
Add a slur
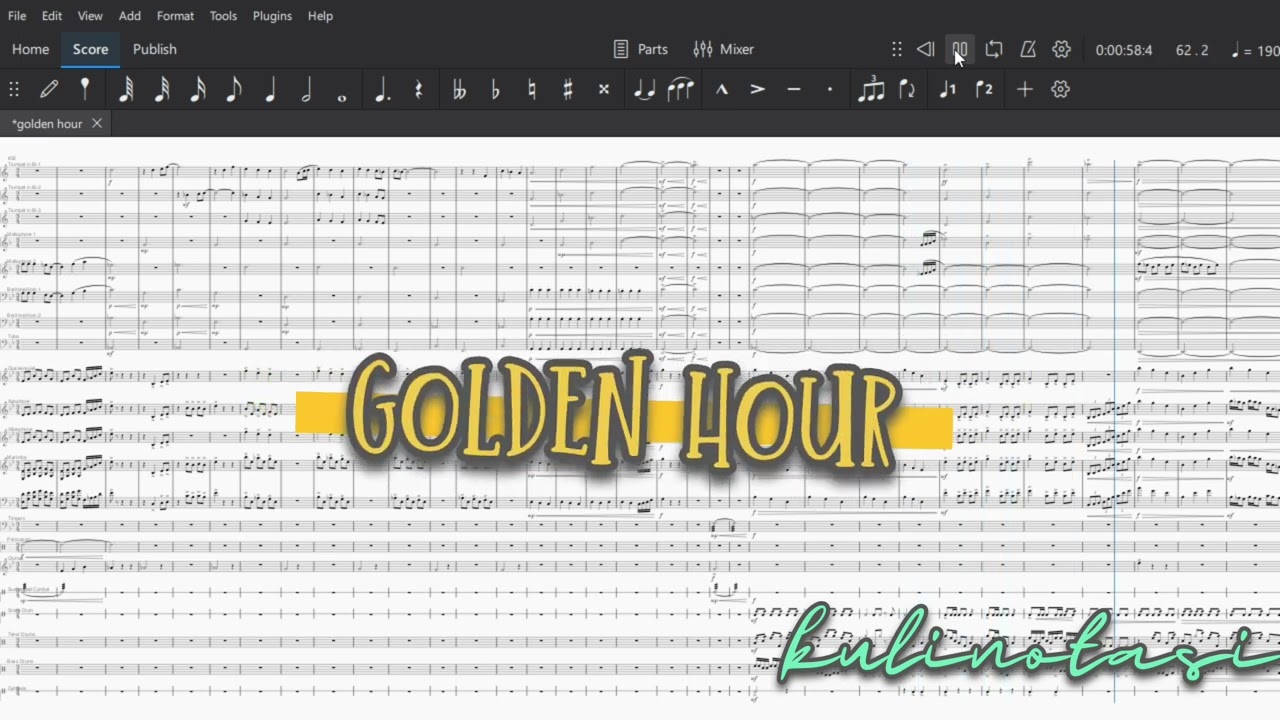680,90
